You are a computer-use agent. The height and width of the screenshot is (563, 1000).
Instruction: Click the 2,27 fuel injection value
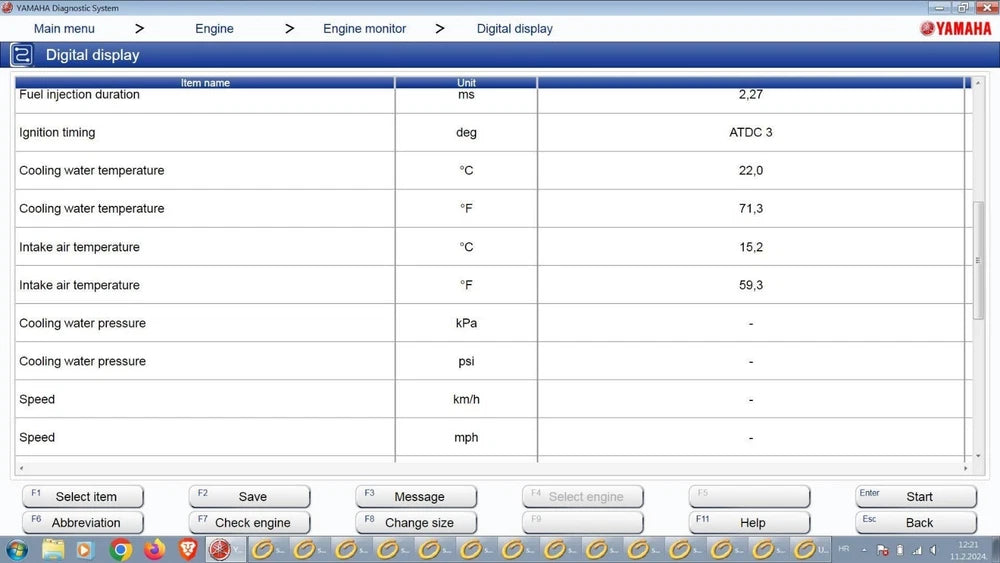(x=751, y=94)
